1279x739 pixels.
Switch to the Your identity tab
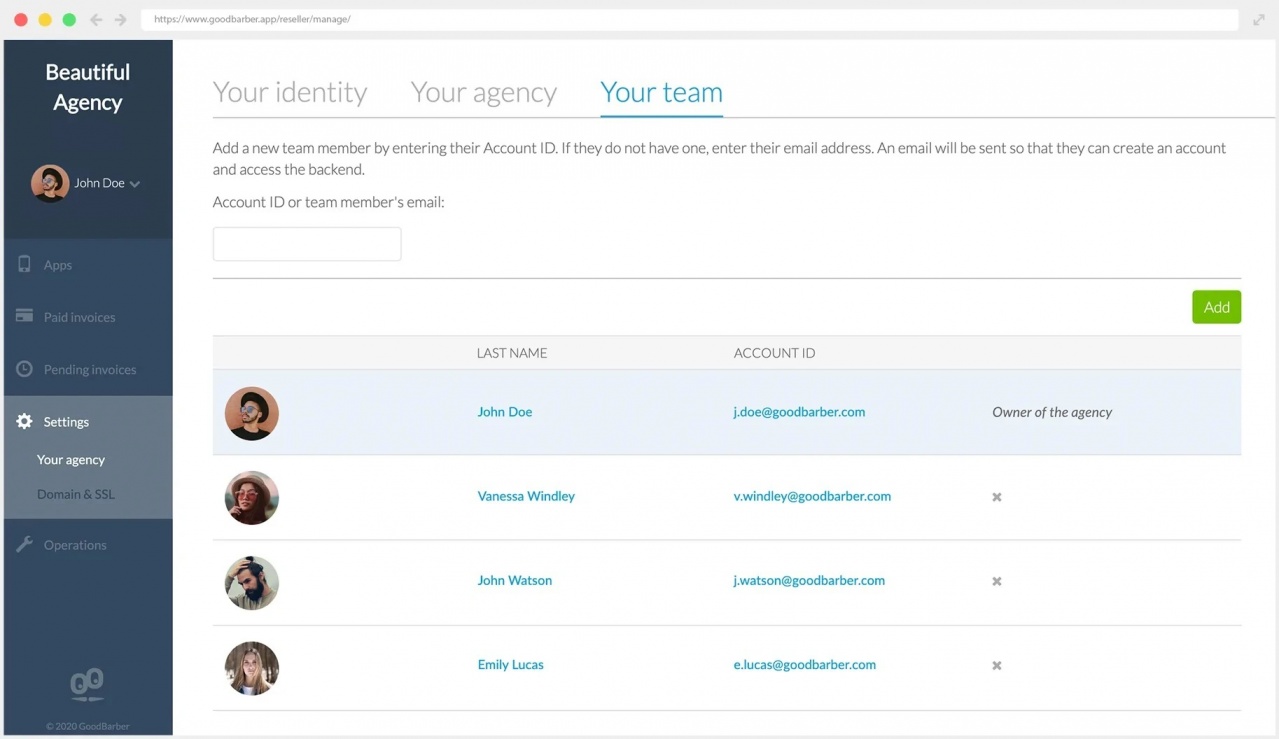click(290, 92)
